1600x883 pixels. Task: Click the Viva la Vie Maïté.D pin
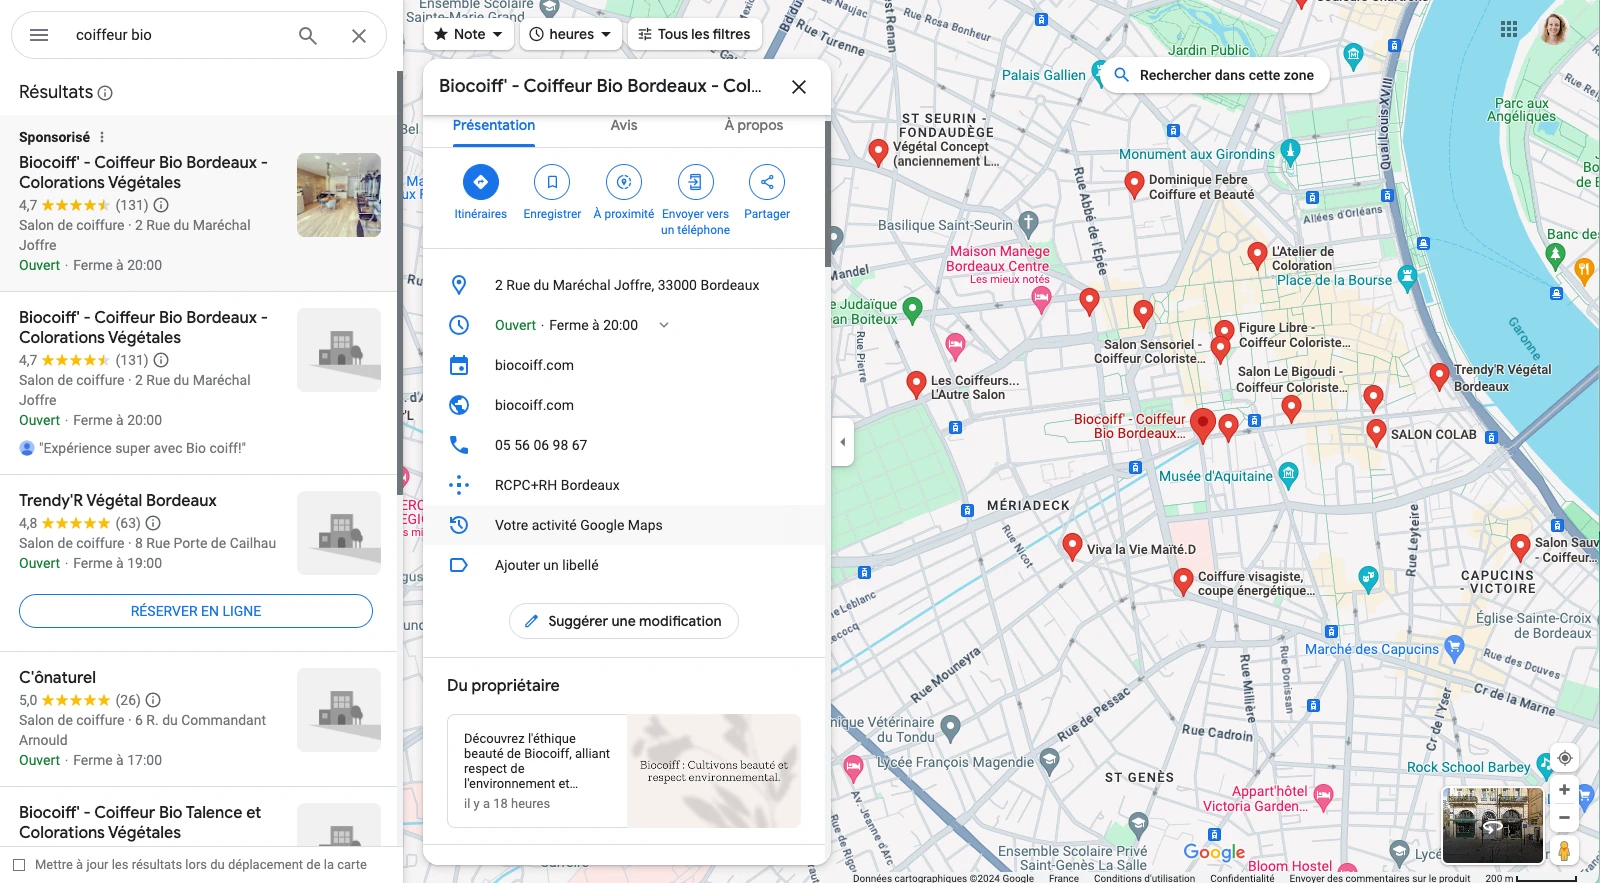(1072, 545)
